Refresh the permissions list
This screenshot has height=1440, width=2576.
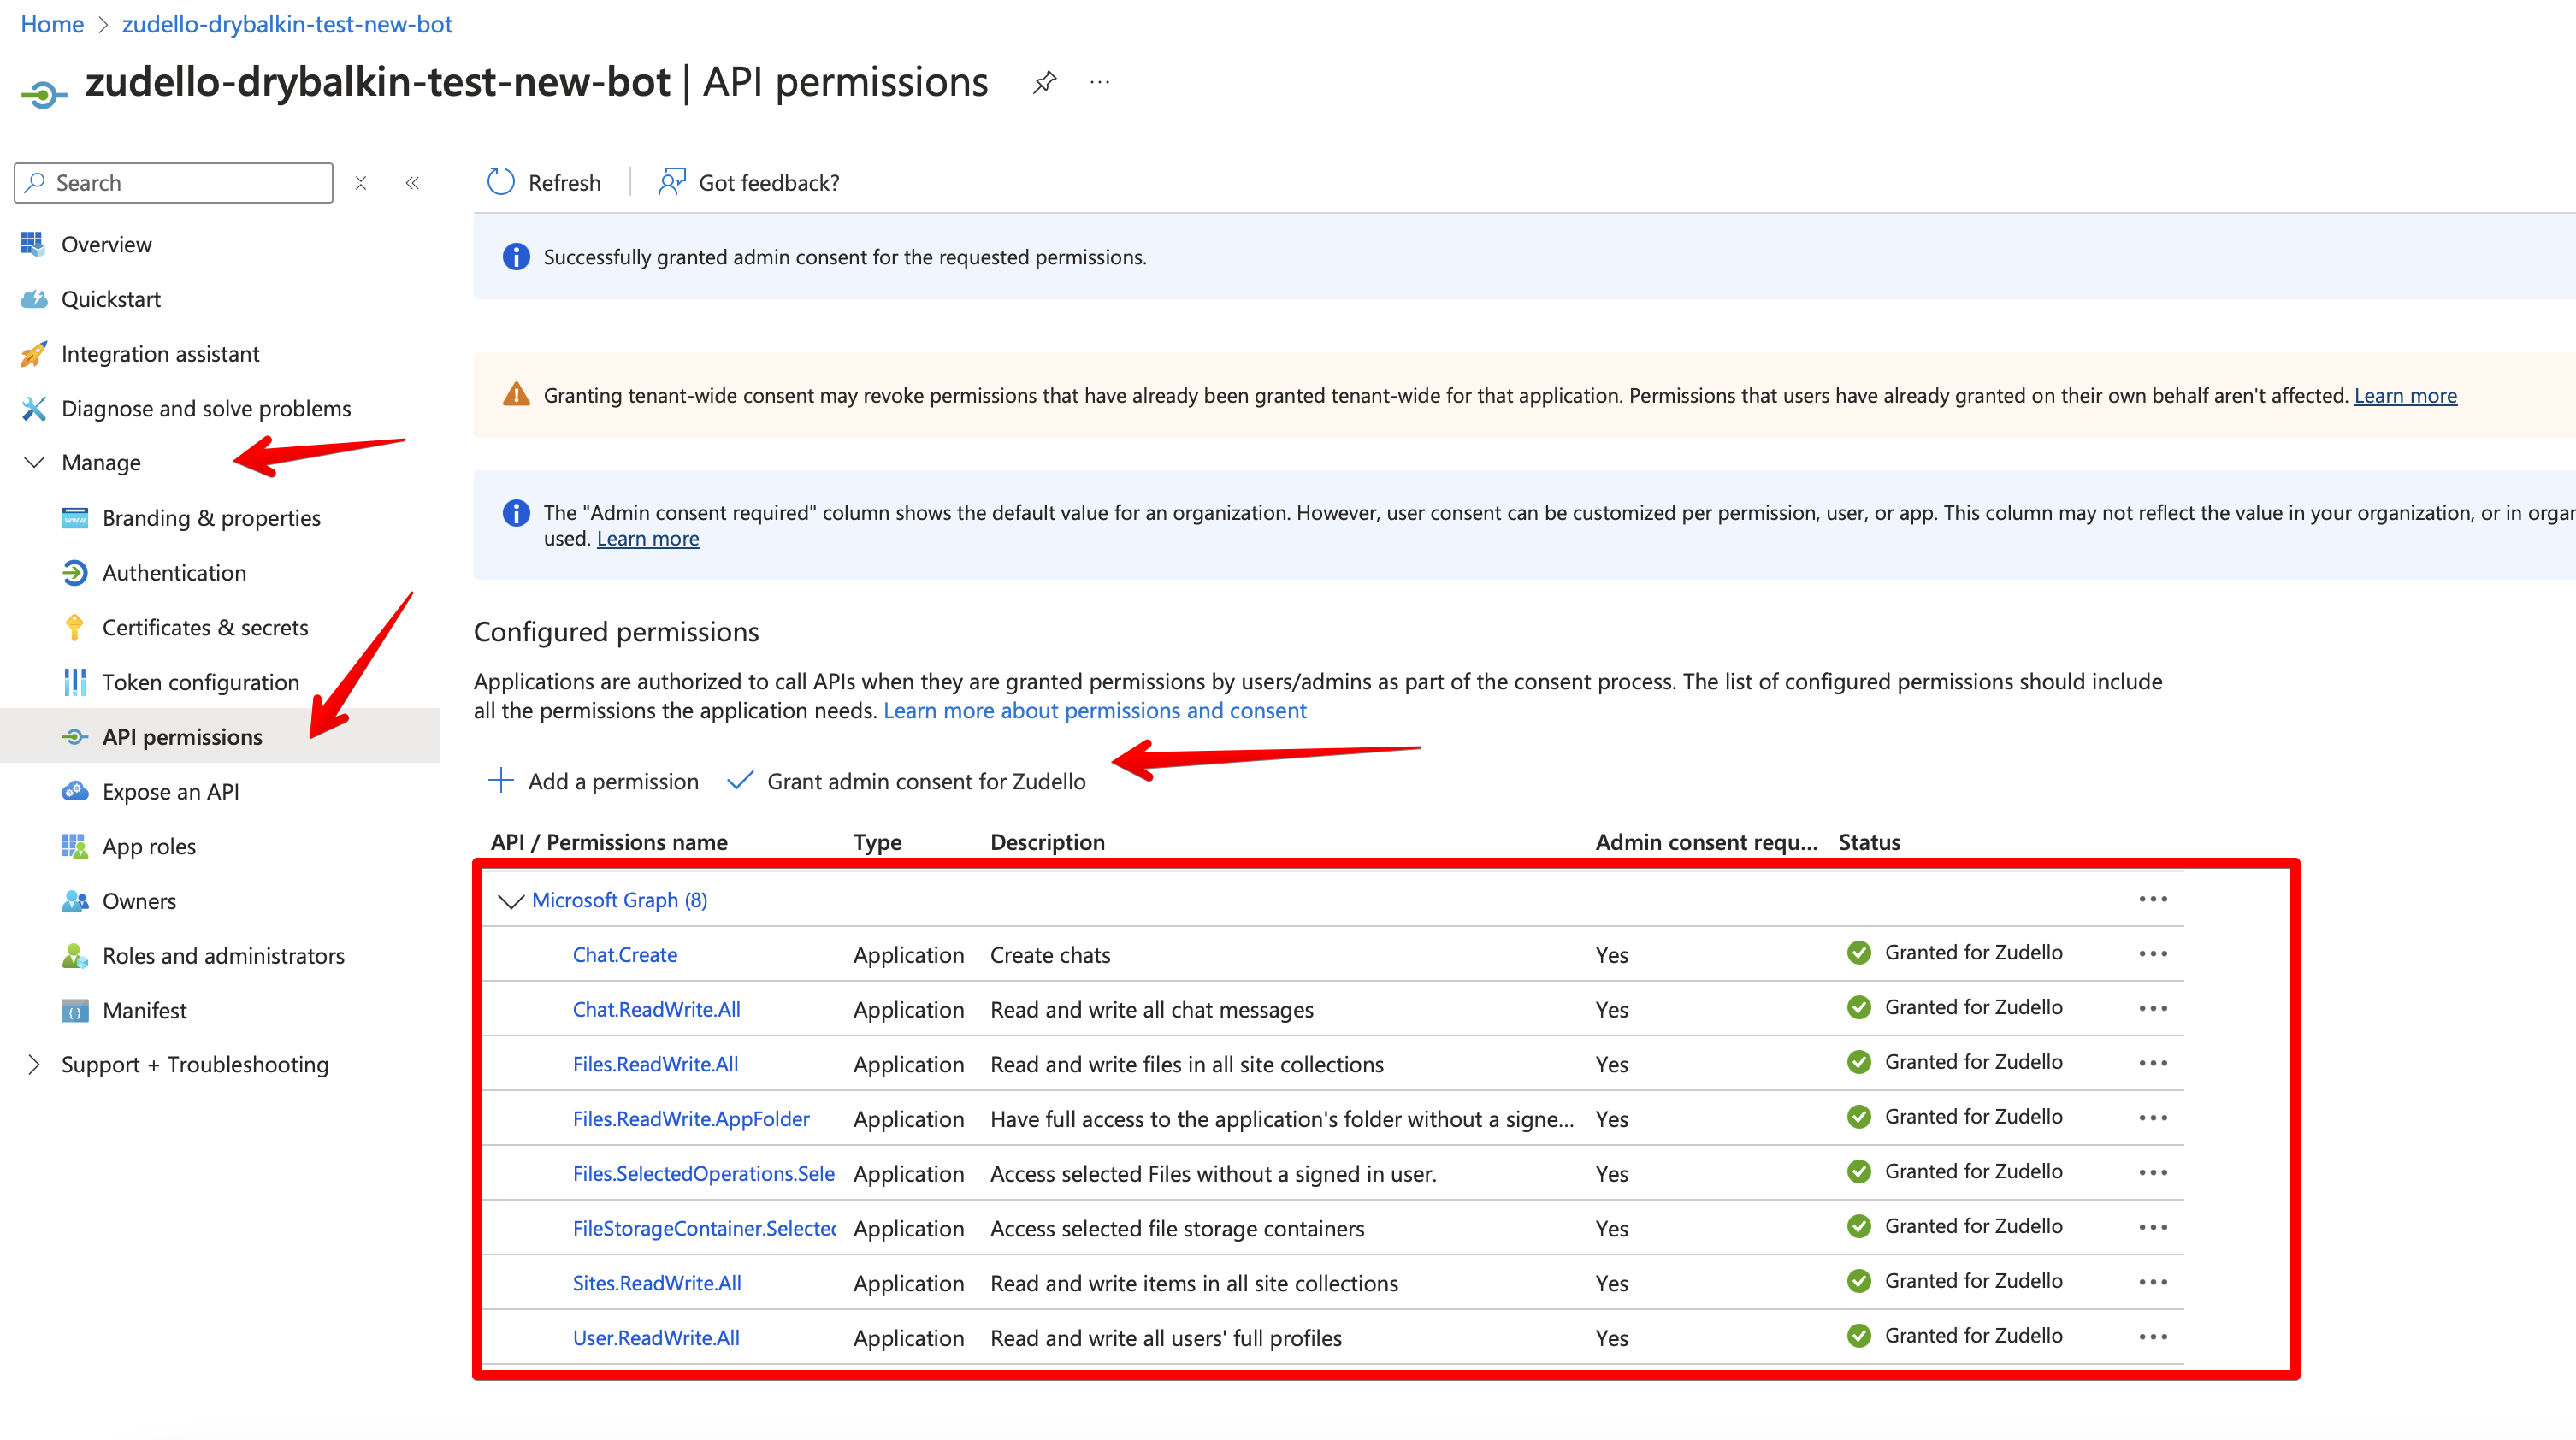point(544,183)
